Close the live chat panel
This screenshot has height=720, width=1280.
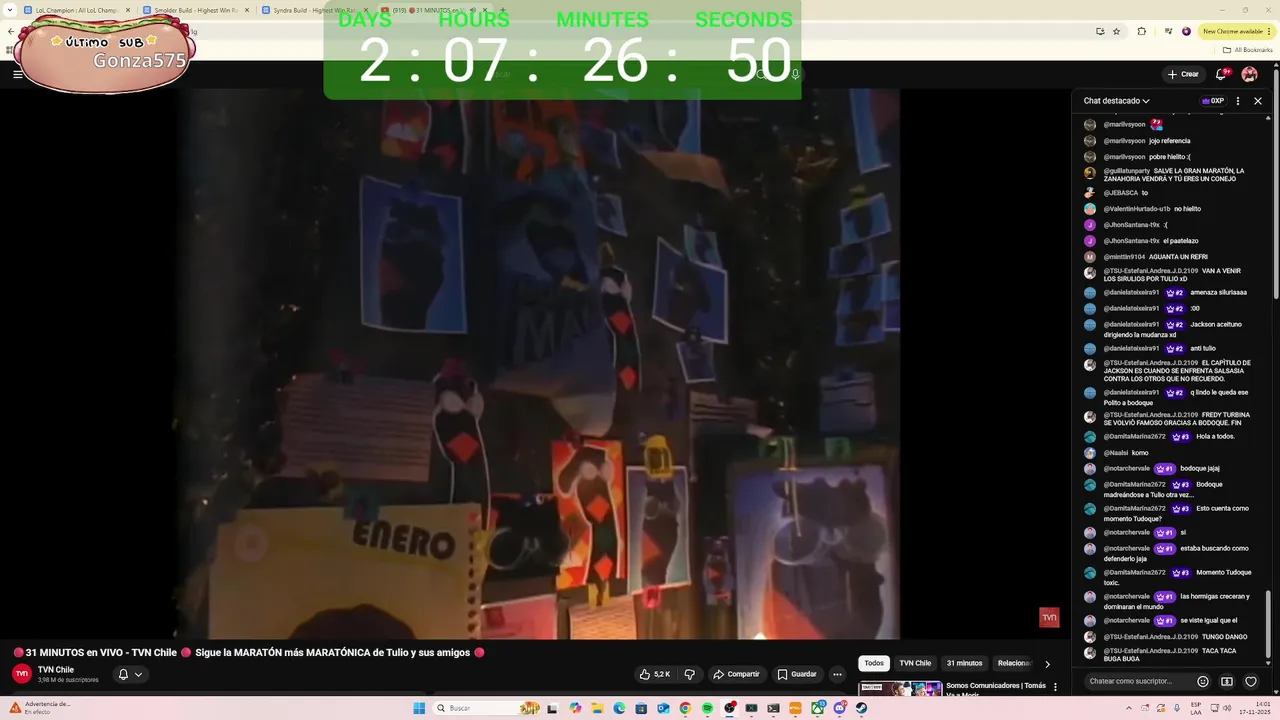(1258, 101)
